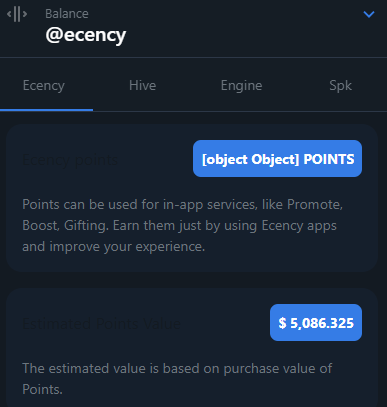Click the Balance label

67,14
